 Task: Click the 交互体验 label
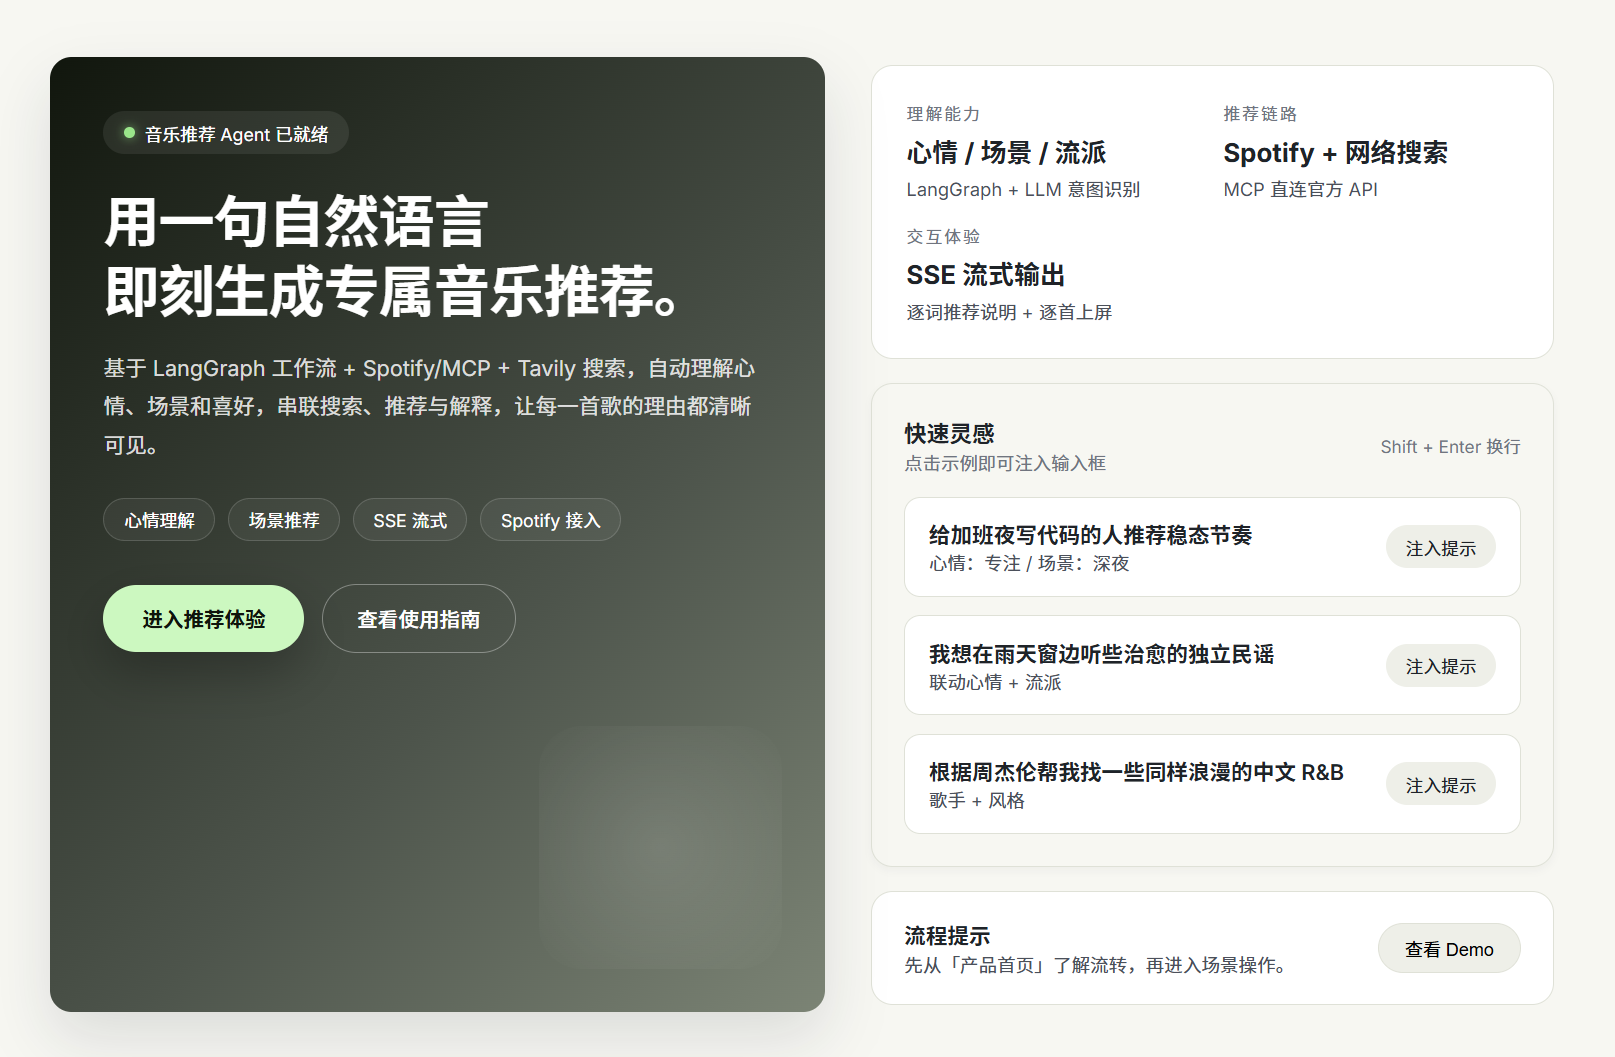pos(943,236)
